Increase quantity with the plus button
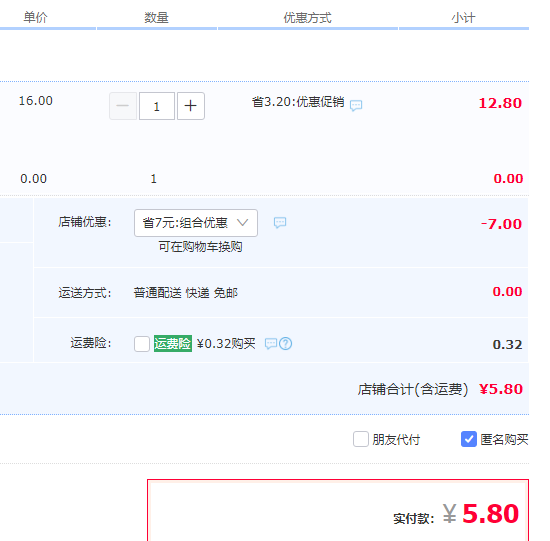The image size is (550, 541). (190, 106)
